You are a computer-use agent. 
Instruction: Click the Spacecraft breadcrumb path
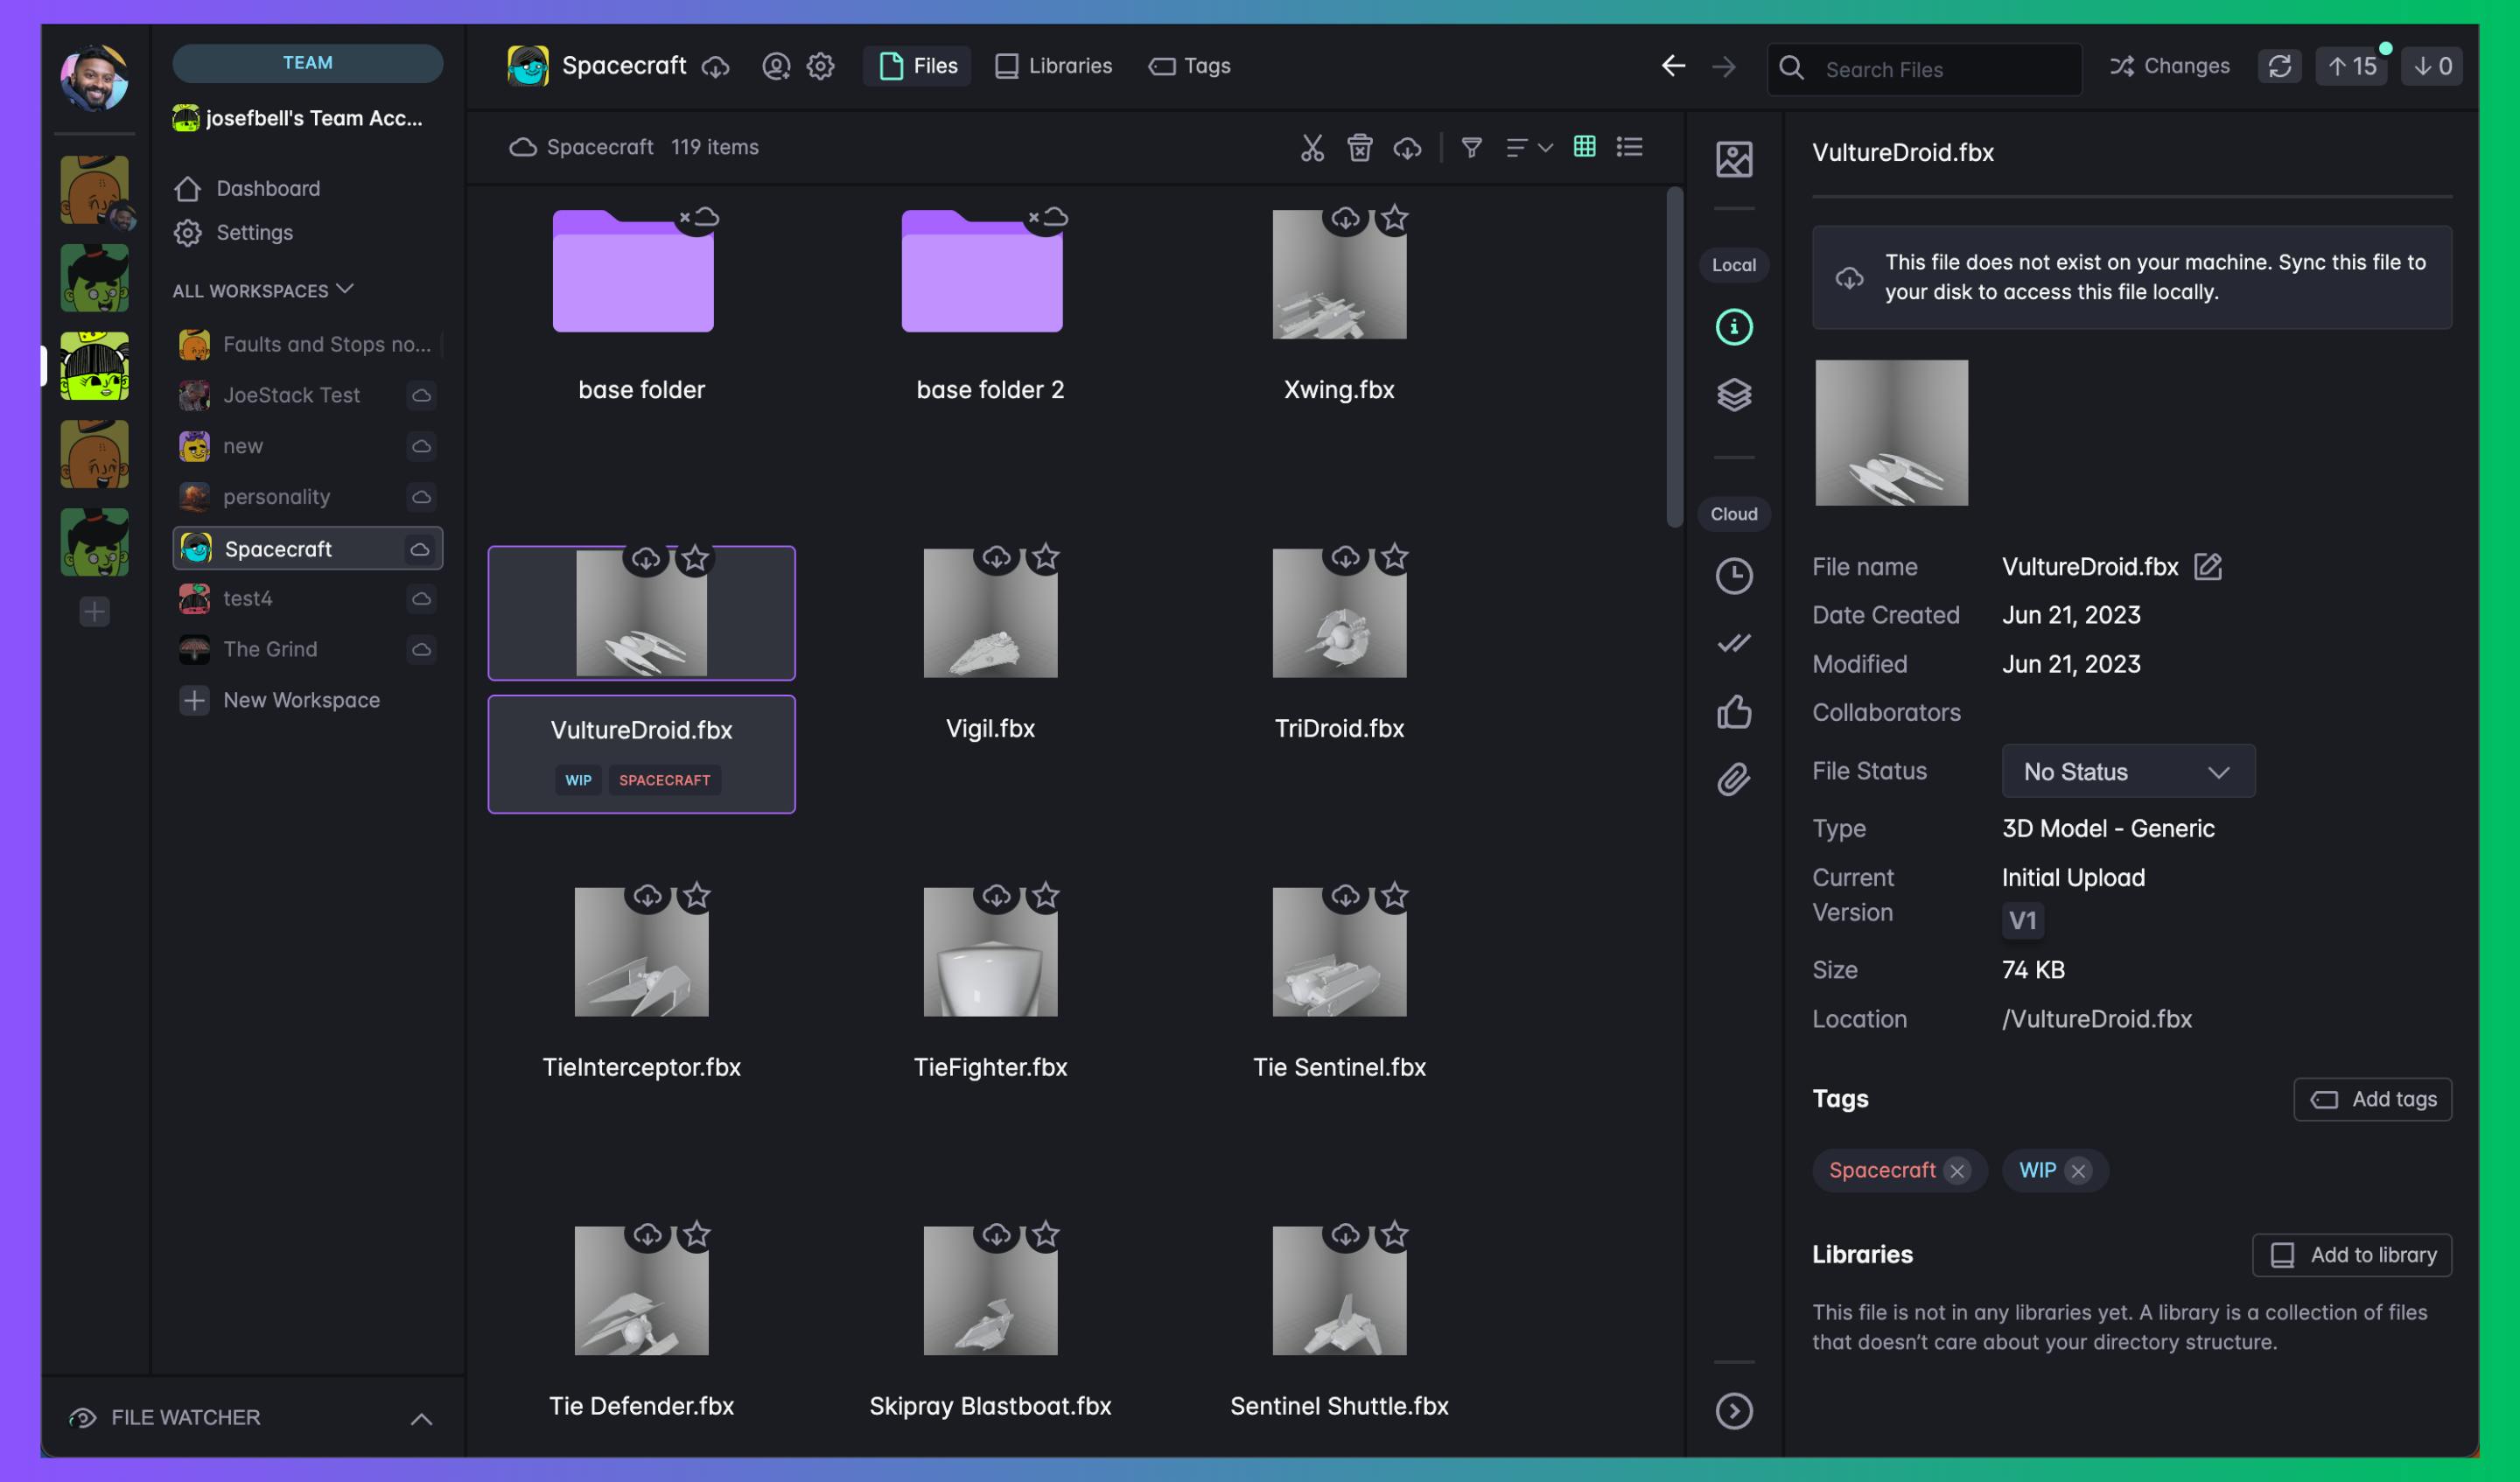(x=599, y=147)
